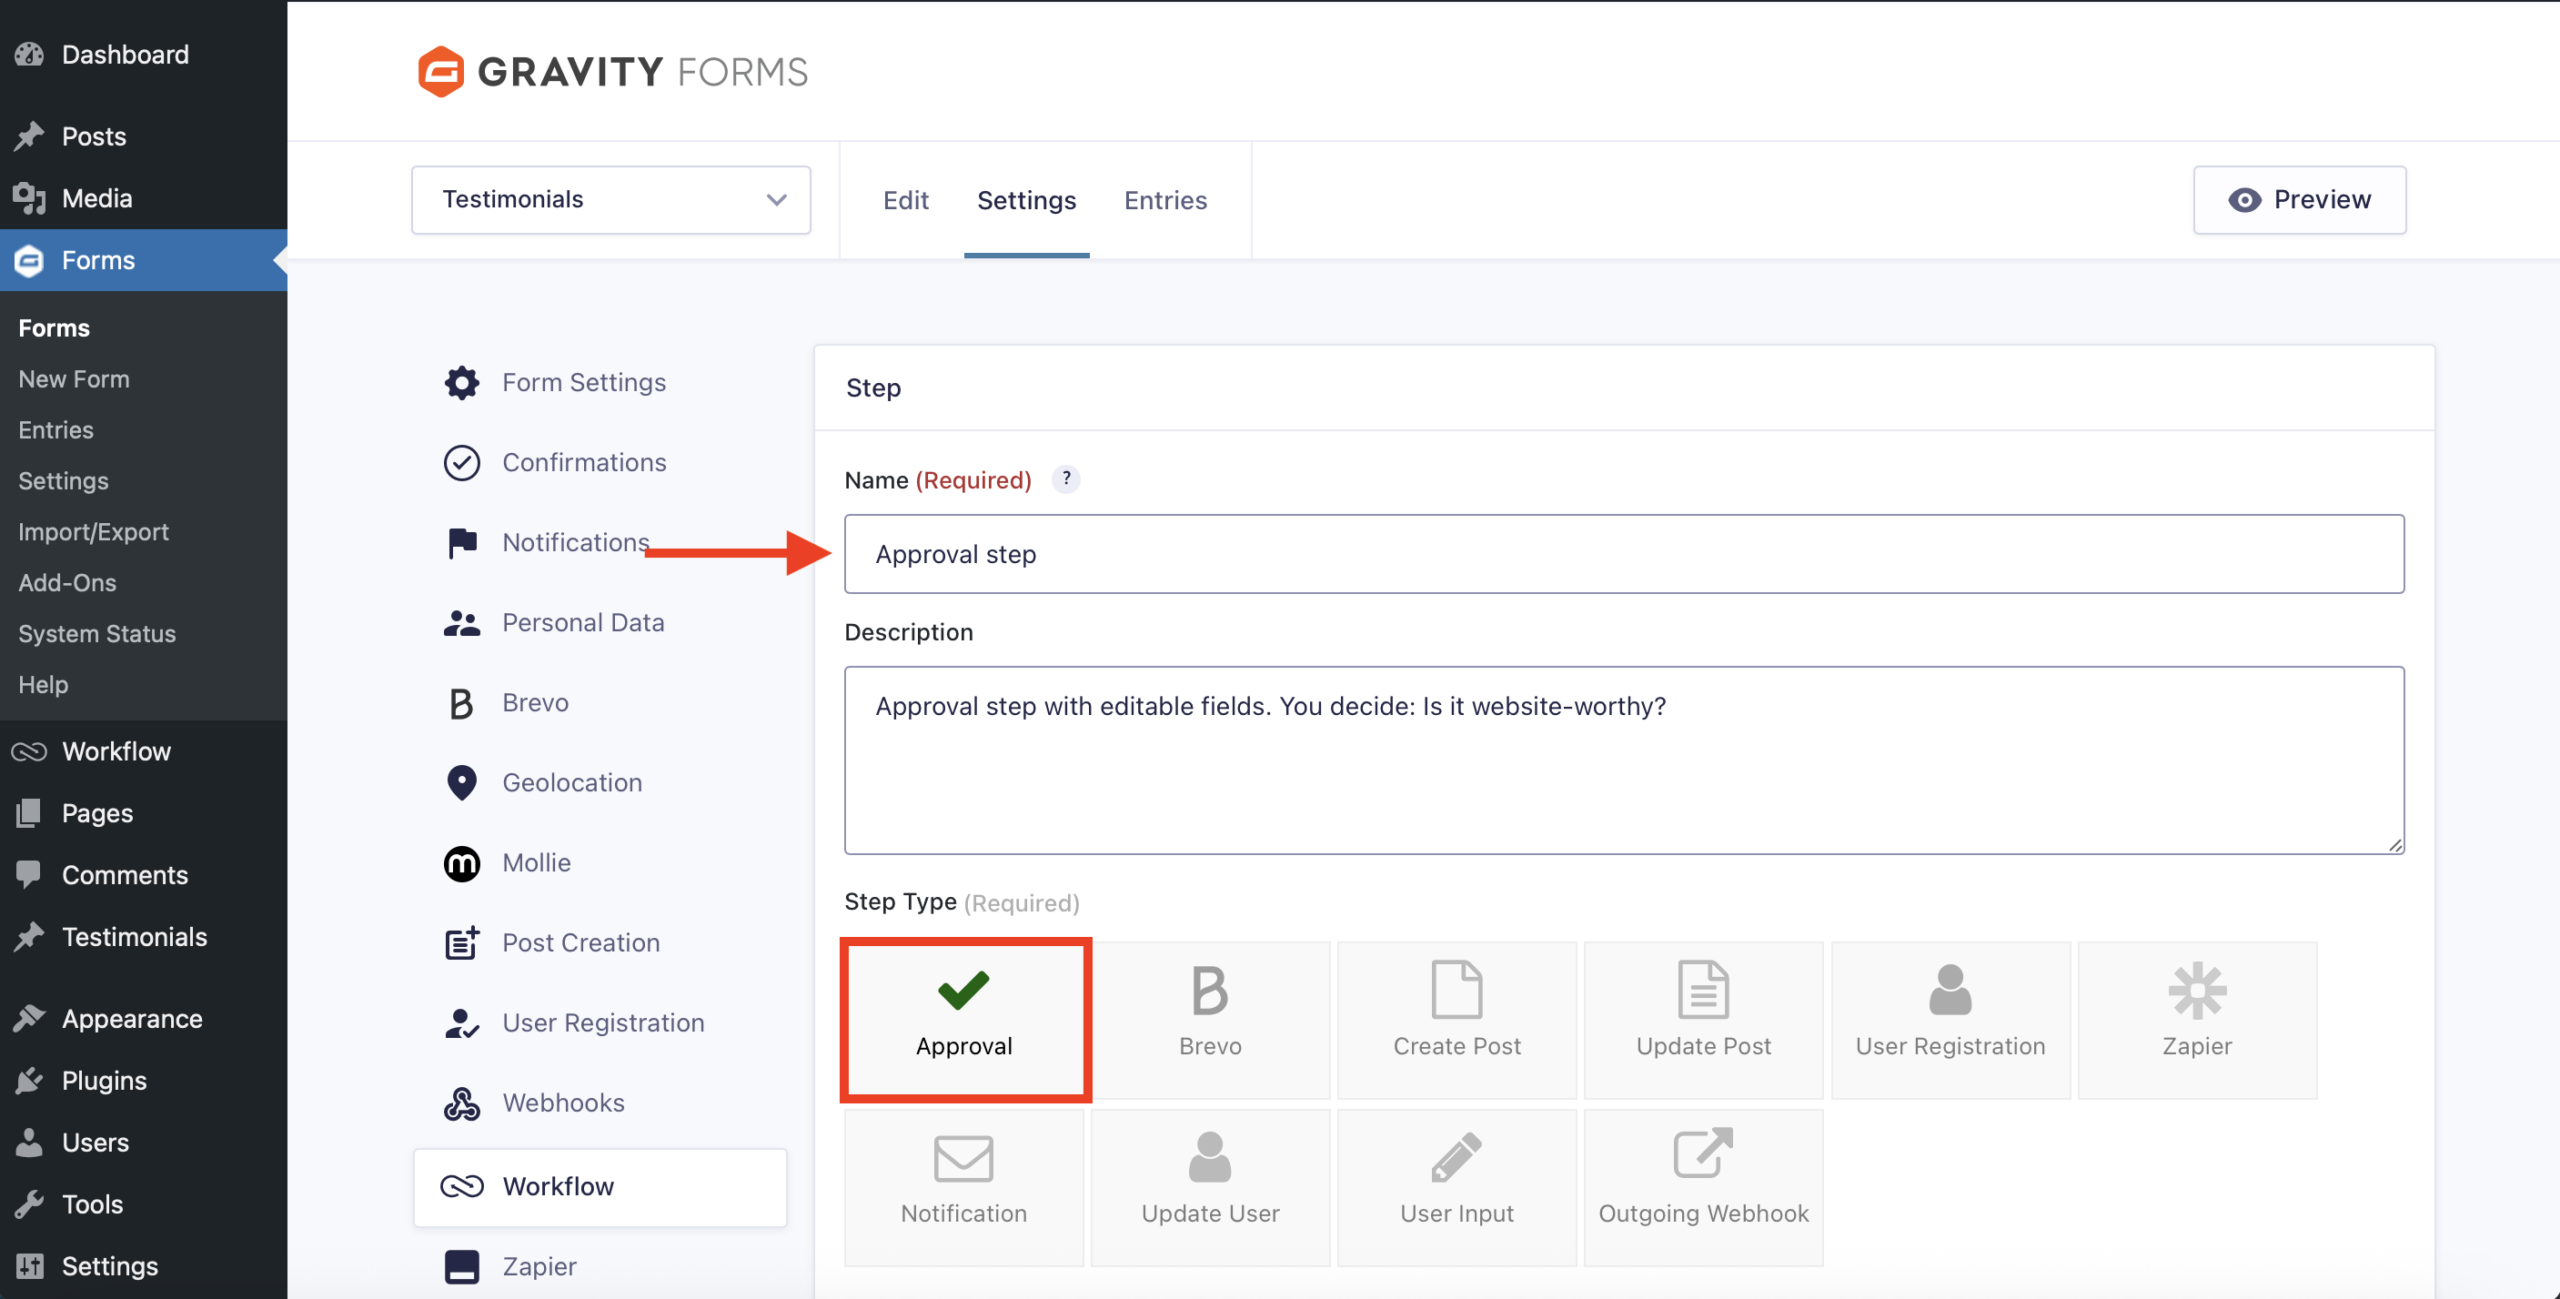Image resolution: width=2560 pixels, height=1299 pixels.
Task: Expand the Appearance admin menu
Action: coord(132,1019)
